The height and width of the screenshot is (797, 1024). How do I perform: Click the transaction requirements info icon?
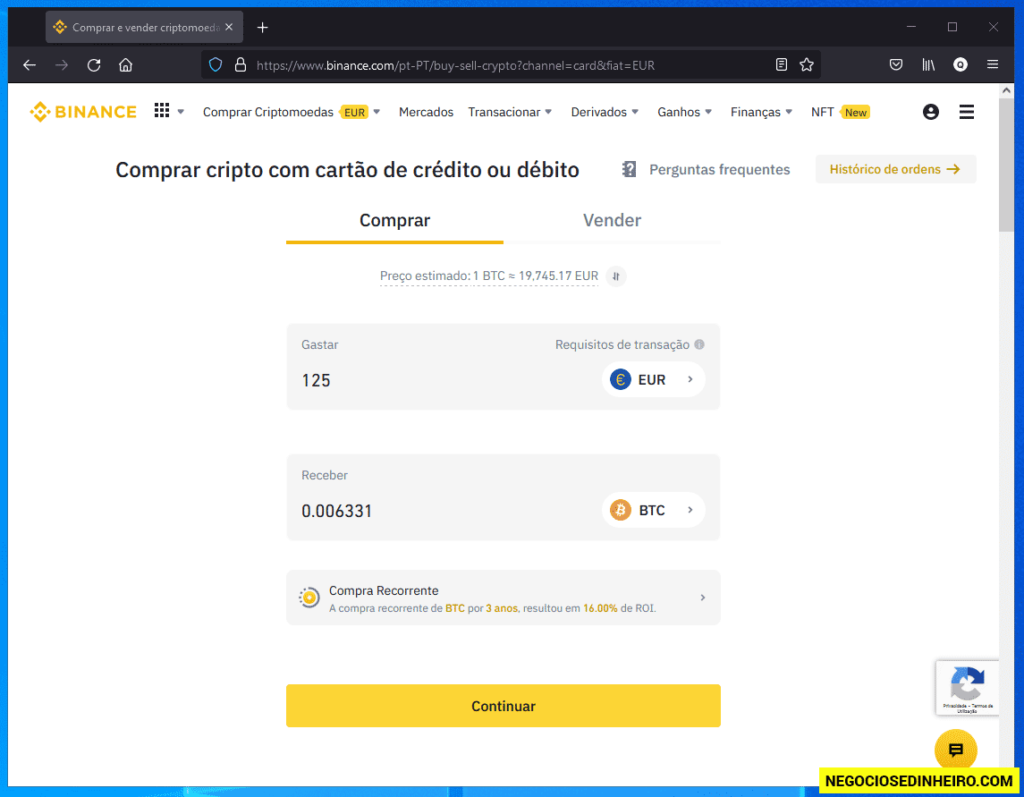699,344
